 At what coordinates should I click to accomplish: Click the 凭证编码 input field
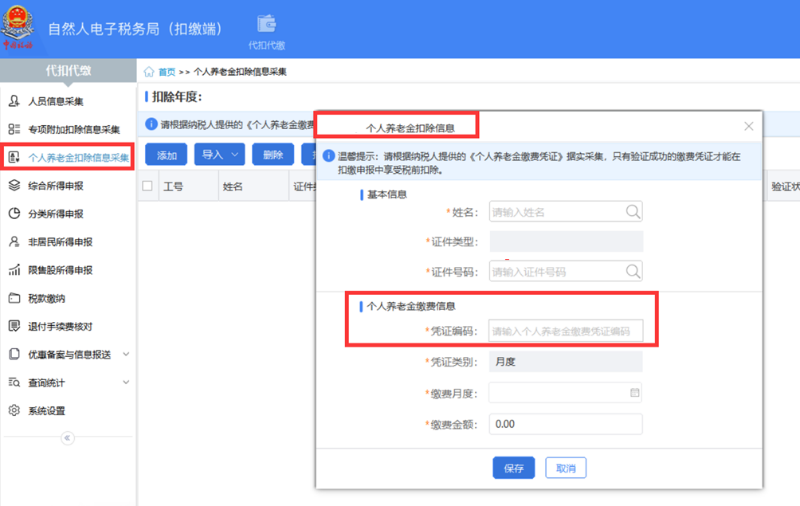click(x=565, y=332)
